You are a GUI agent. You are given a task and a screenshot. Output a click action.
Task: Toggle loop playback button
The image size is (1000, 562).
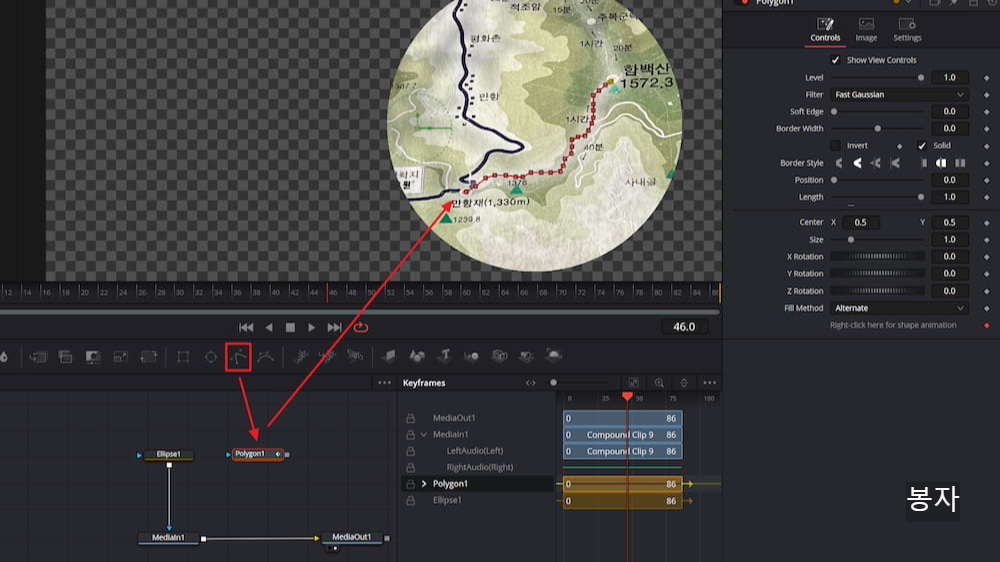coord(361,327)
